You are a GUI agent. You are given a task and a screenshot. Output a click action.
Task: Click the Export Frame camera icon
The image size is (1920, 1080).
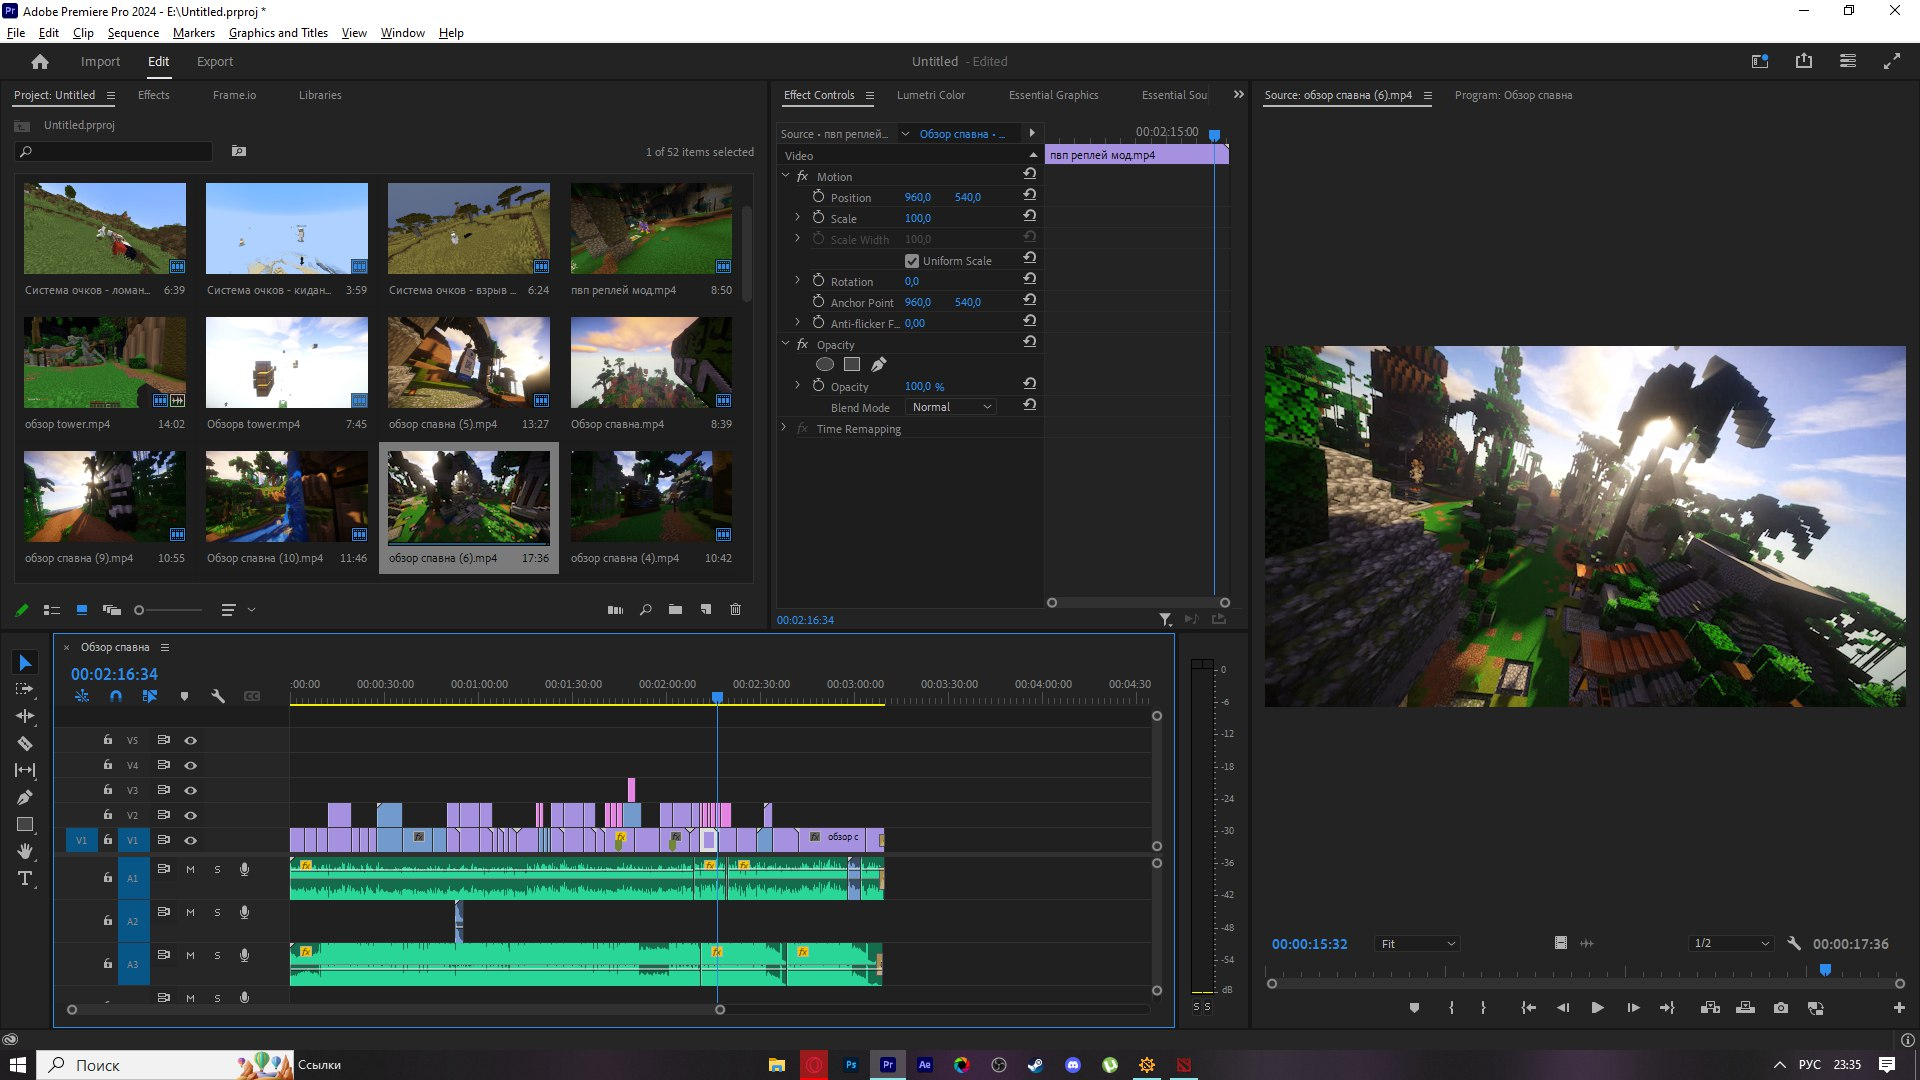tap(1781, 1008)
